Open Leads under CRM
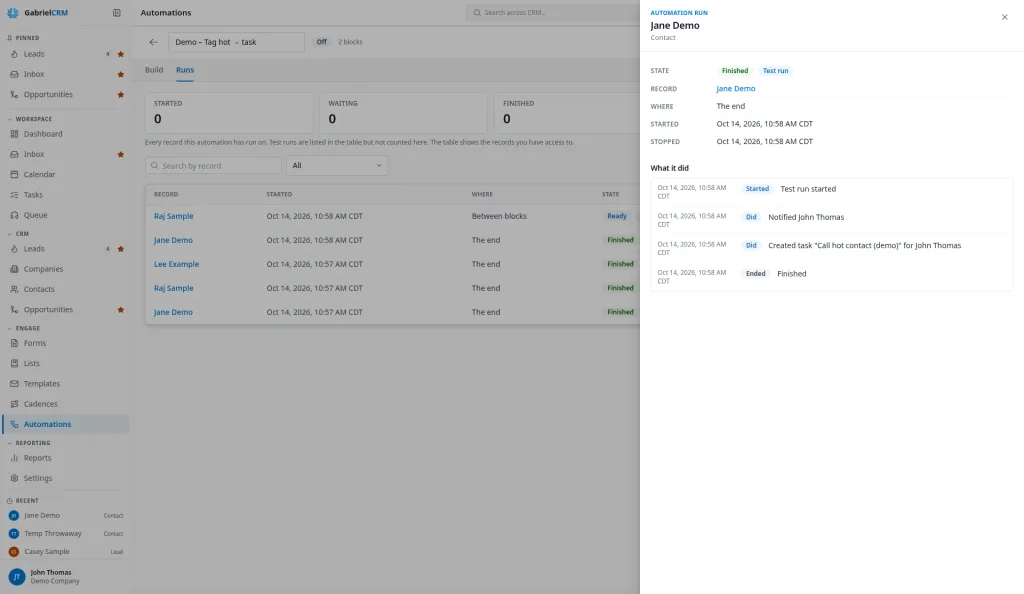Image resolution: width=1024 pixels, height=594 pixels. (34, 249)
